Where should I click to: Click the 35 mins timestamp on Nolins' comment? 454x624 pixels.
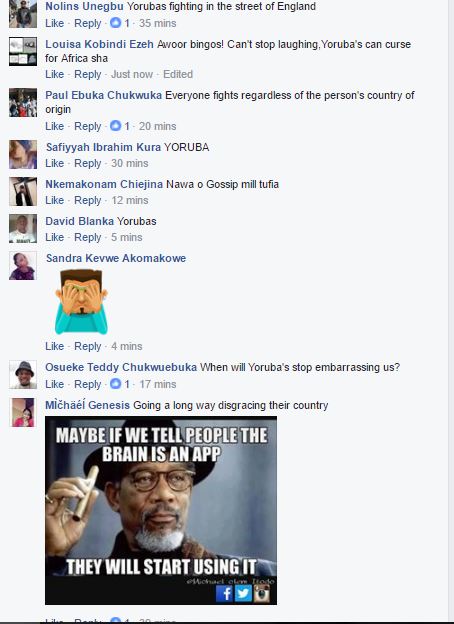point(158,23)
